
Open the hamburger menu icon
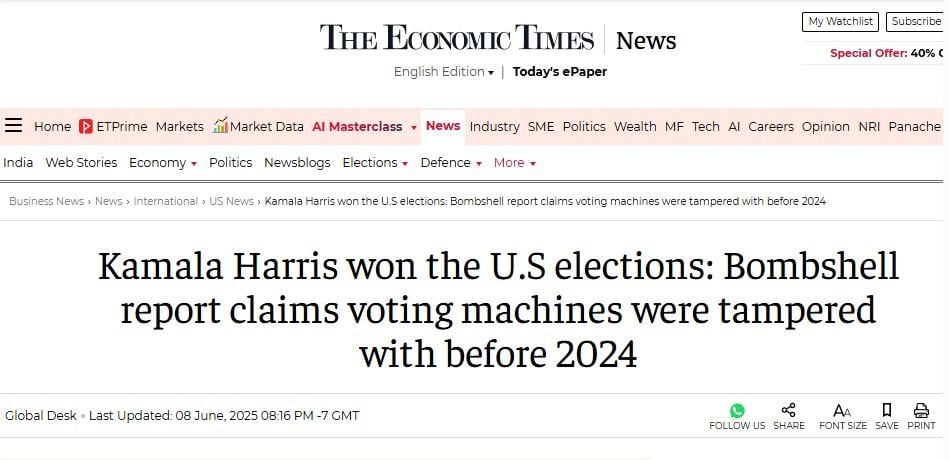click(13, 126)
